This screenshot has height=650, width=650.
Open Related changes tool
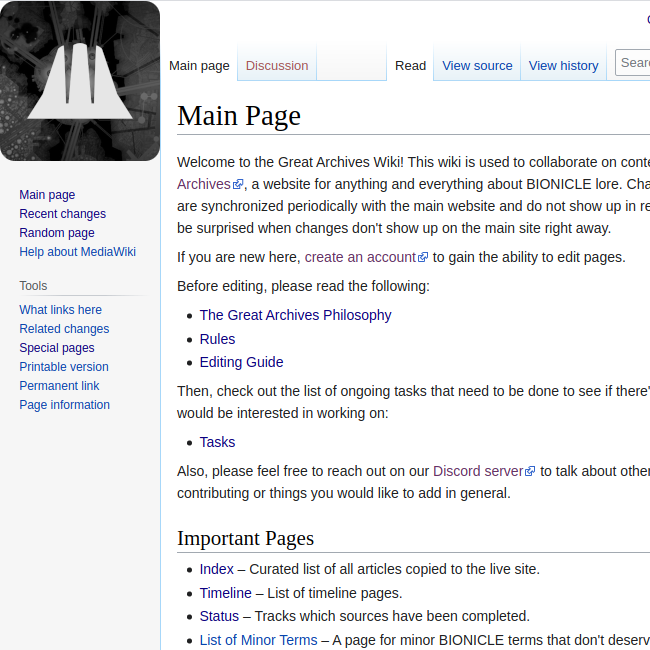pos(64,329)
